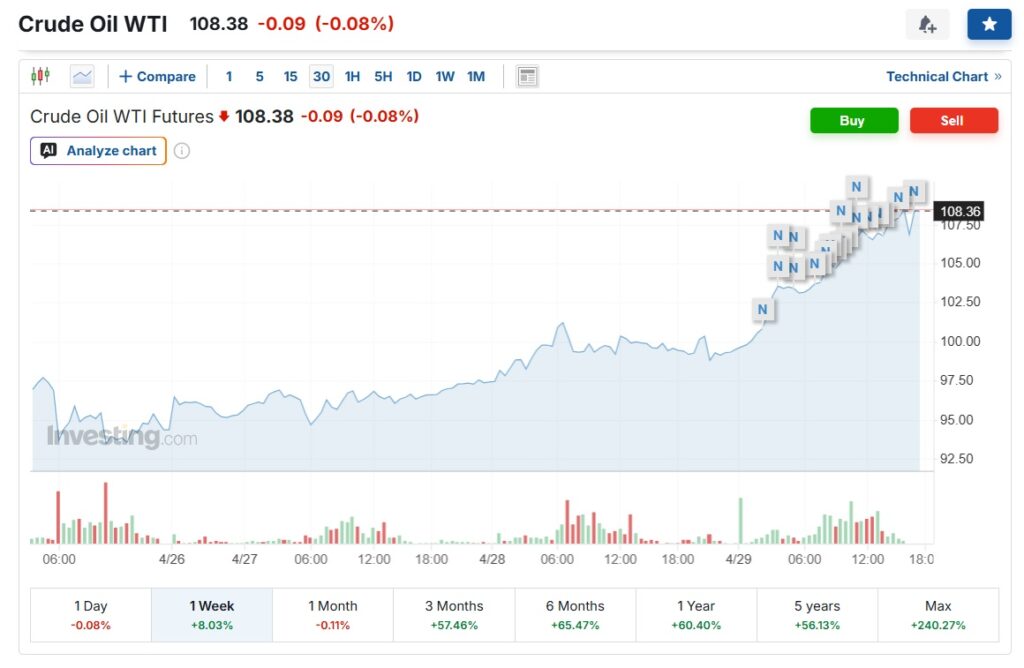Click the create alert bell icon

[927, 25]
